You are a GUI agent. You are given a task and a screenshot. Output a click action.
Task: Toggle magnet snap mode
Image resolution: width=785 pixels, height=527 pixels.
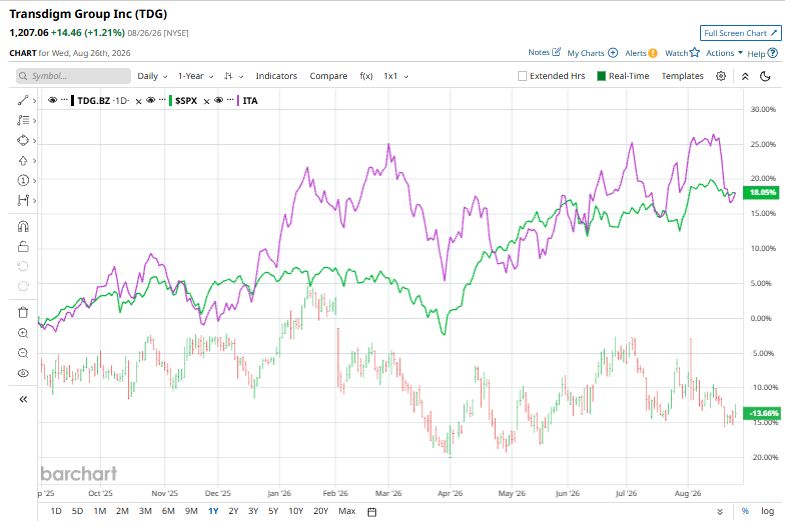coord(23,227)
